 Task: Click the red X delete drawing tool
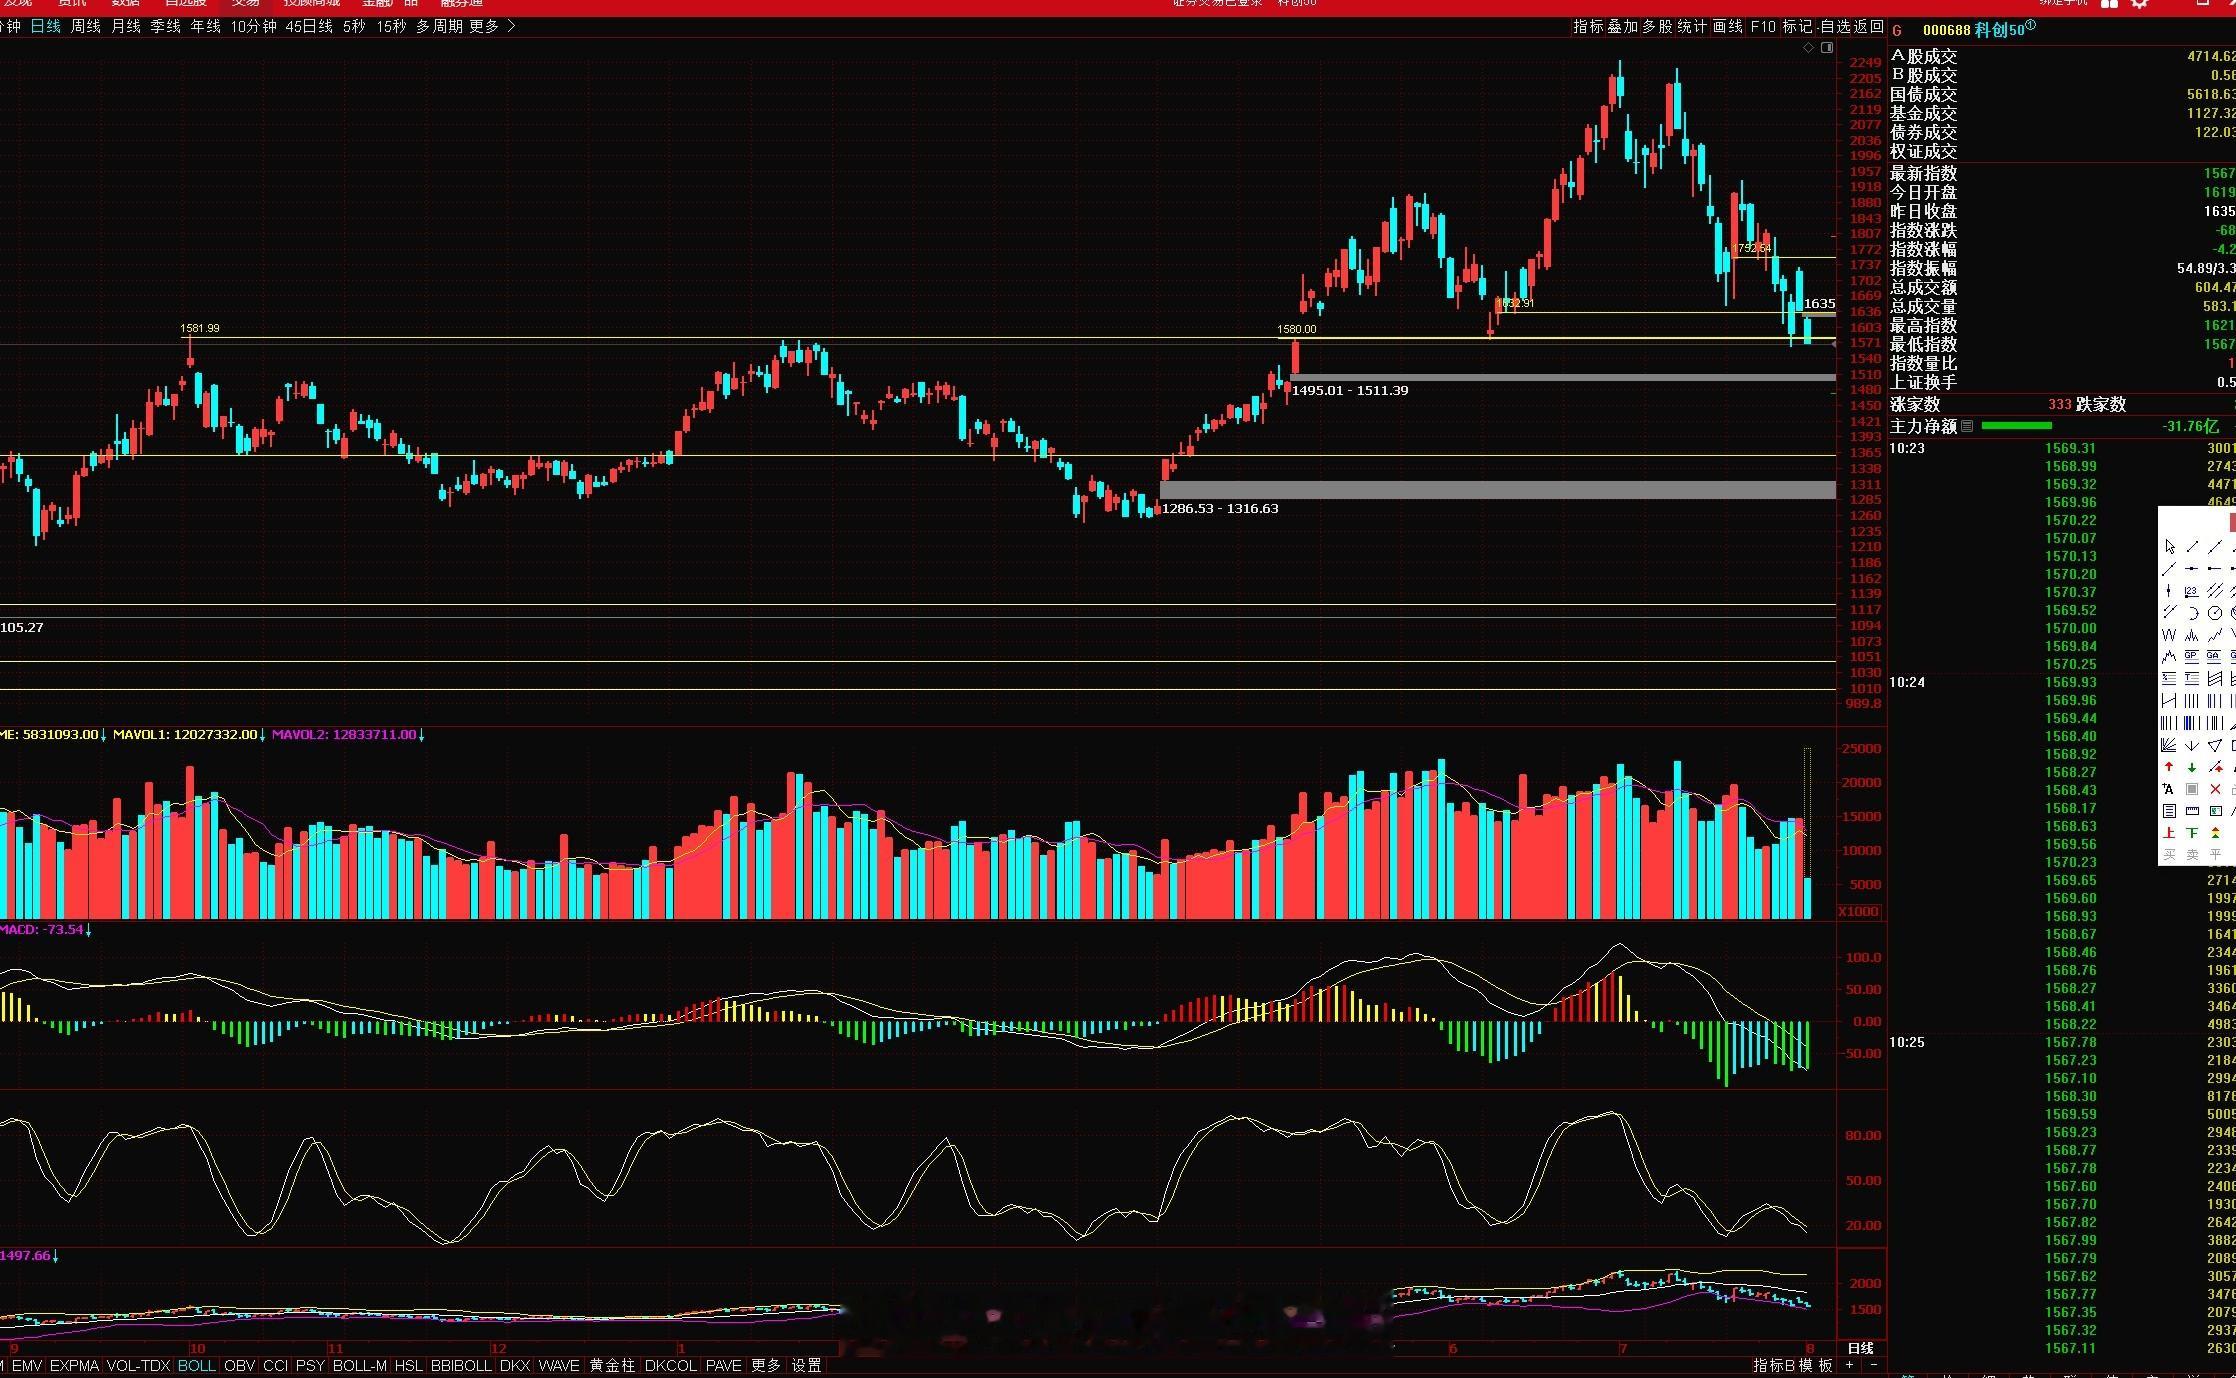[2215, 789]
